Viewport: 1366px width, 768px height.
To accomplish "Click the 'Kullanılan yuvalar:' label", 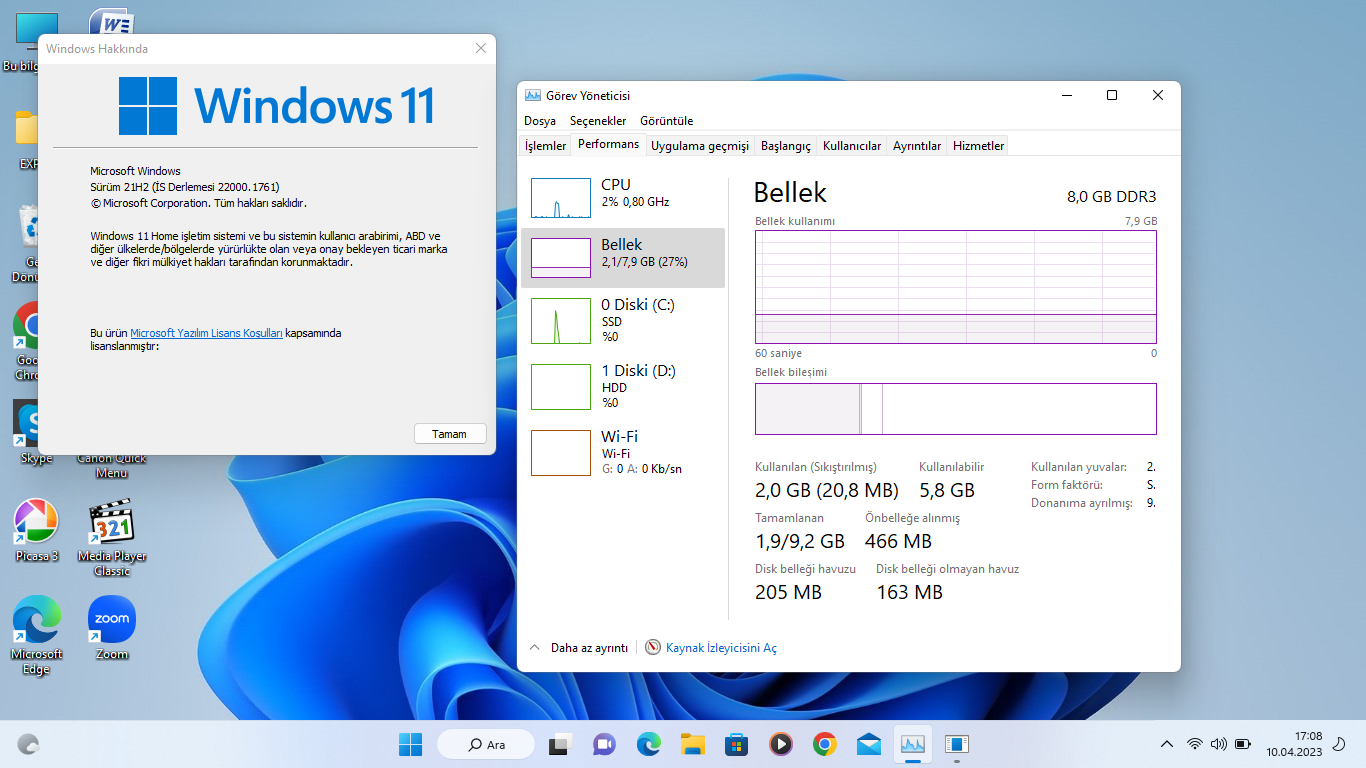I will coord(1079,467).
